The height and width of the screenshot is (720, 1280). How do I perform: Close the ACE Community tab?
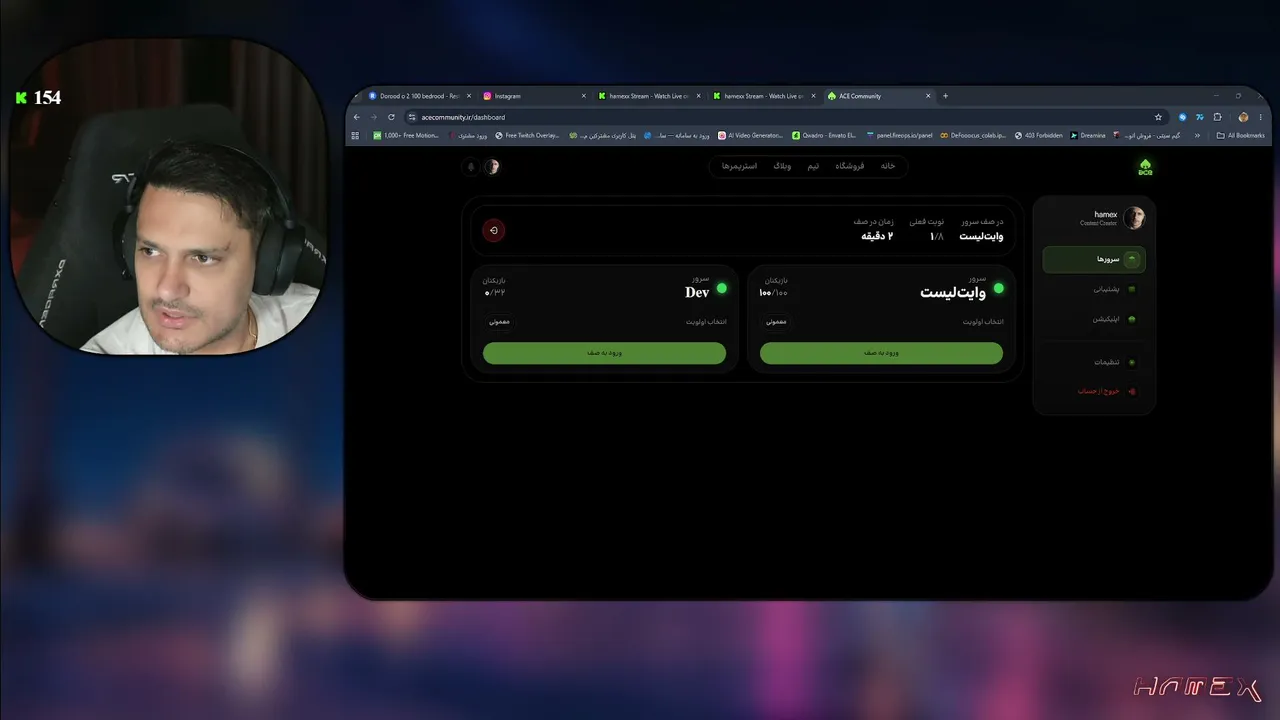pyautogui.click(x=928, y=96)
